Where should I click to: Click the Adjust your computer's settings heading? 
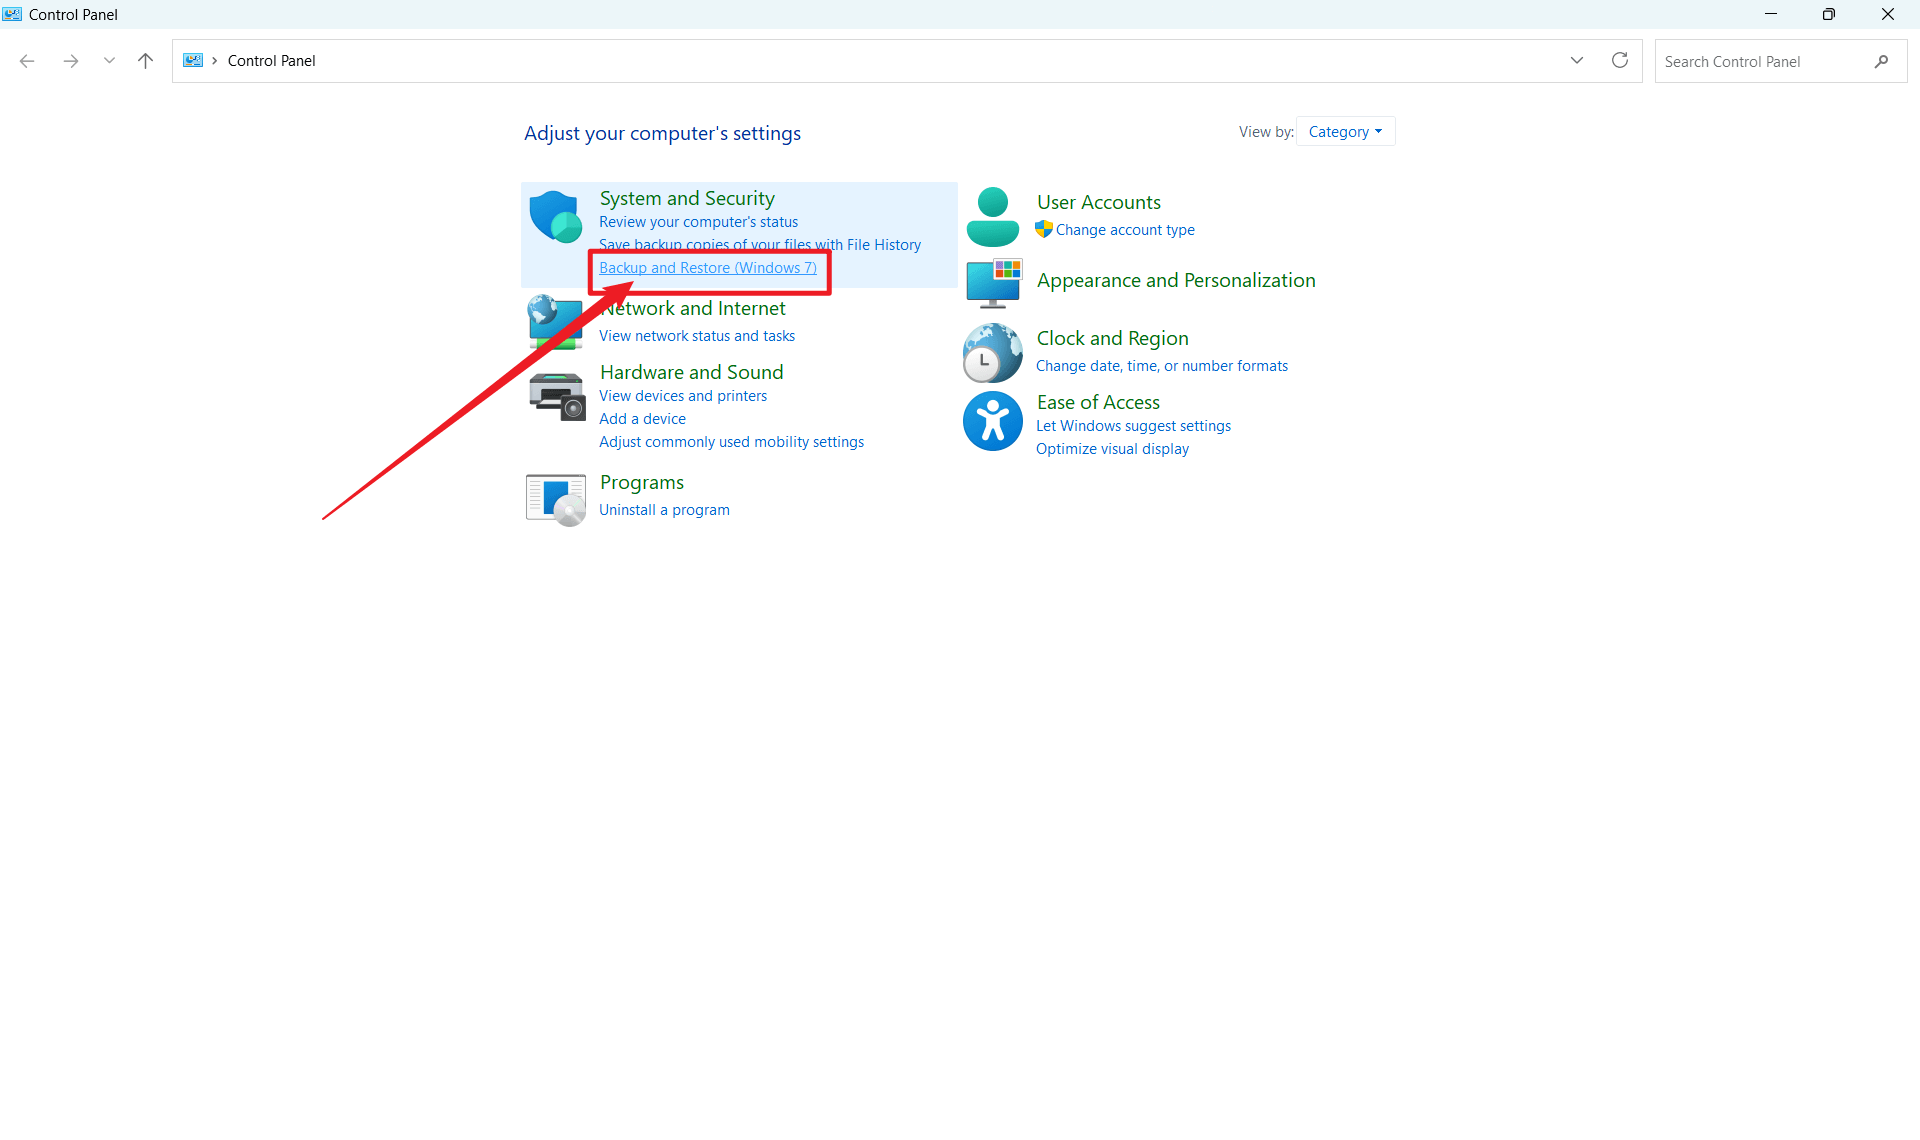click(662, 133)
